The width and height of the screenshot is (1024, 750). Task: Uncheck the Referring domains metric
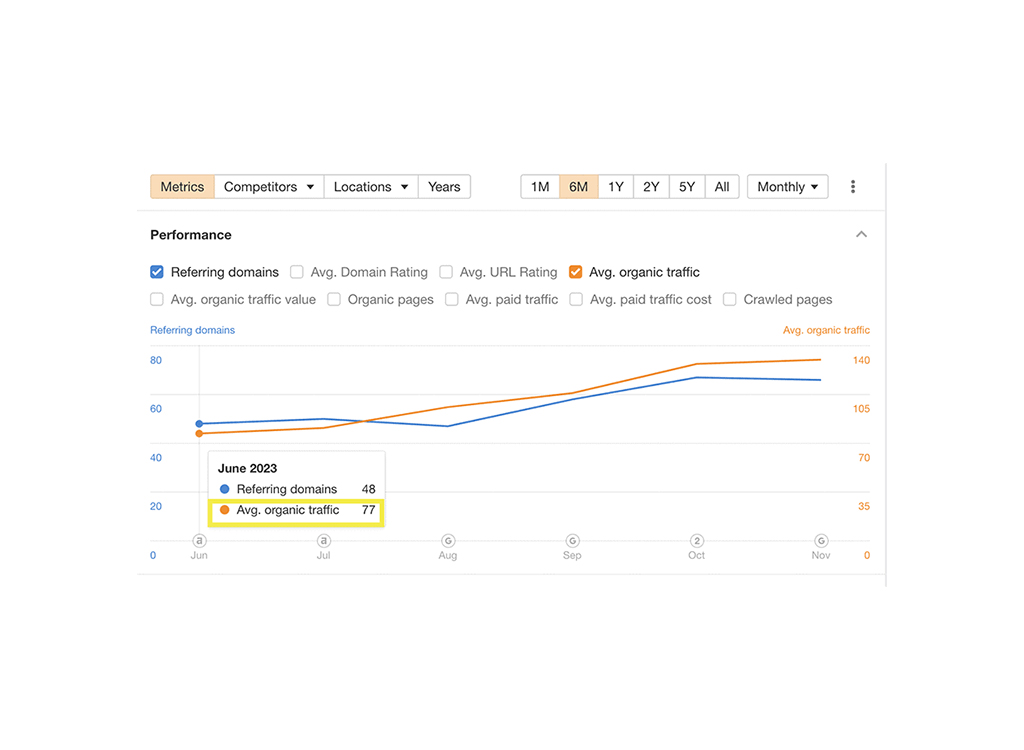pyautogui.click(x=157, y=272)
